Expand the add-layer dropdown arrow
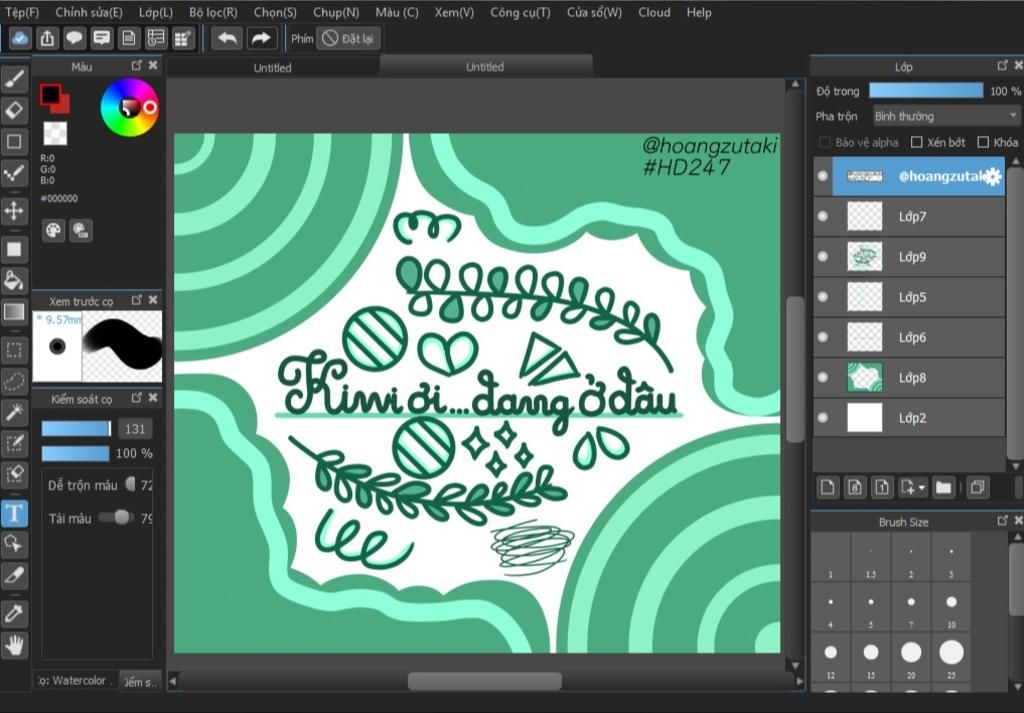 click(922, 488)
